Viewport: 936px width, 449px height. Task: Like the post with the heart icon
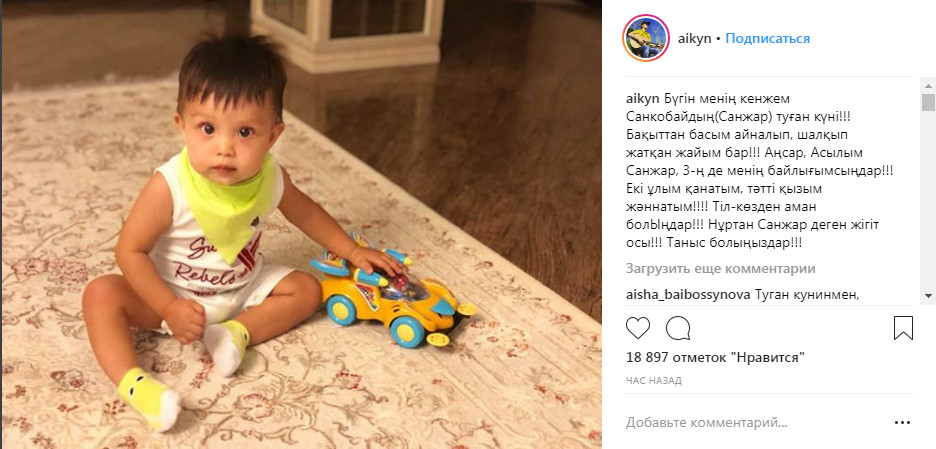pos(638,328)
